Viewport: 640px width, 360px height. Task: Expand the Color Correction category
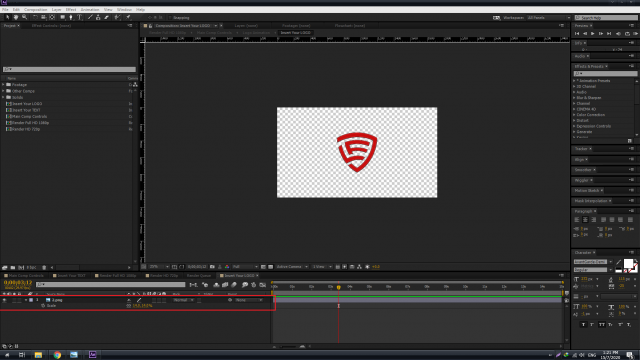tap(574, 115)
